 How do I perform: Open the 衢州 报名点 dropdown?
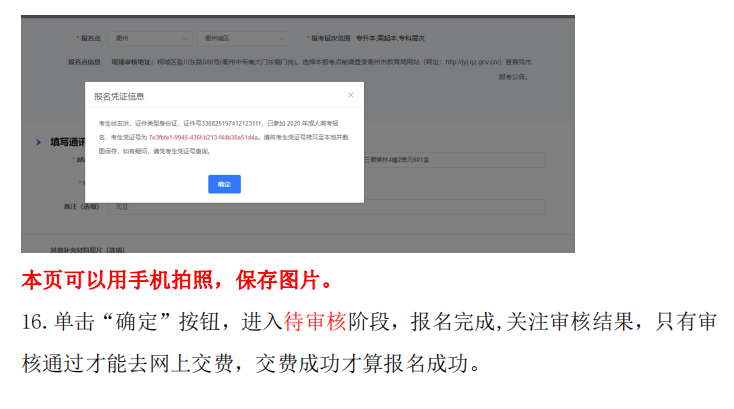pos(151,38)
